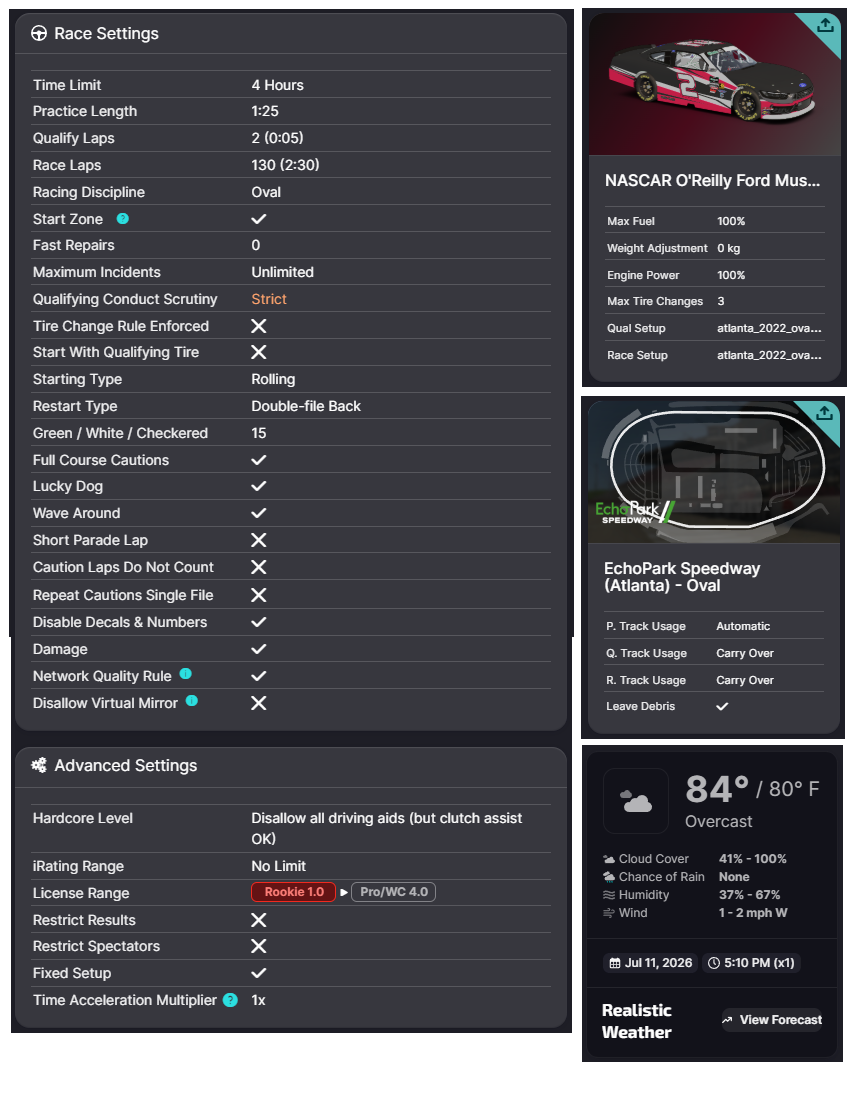Click the checkmark in the Start Zone row
The image size is (850, 1100).
(x=259, y=219)
